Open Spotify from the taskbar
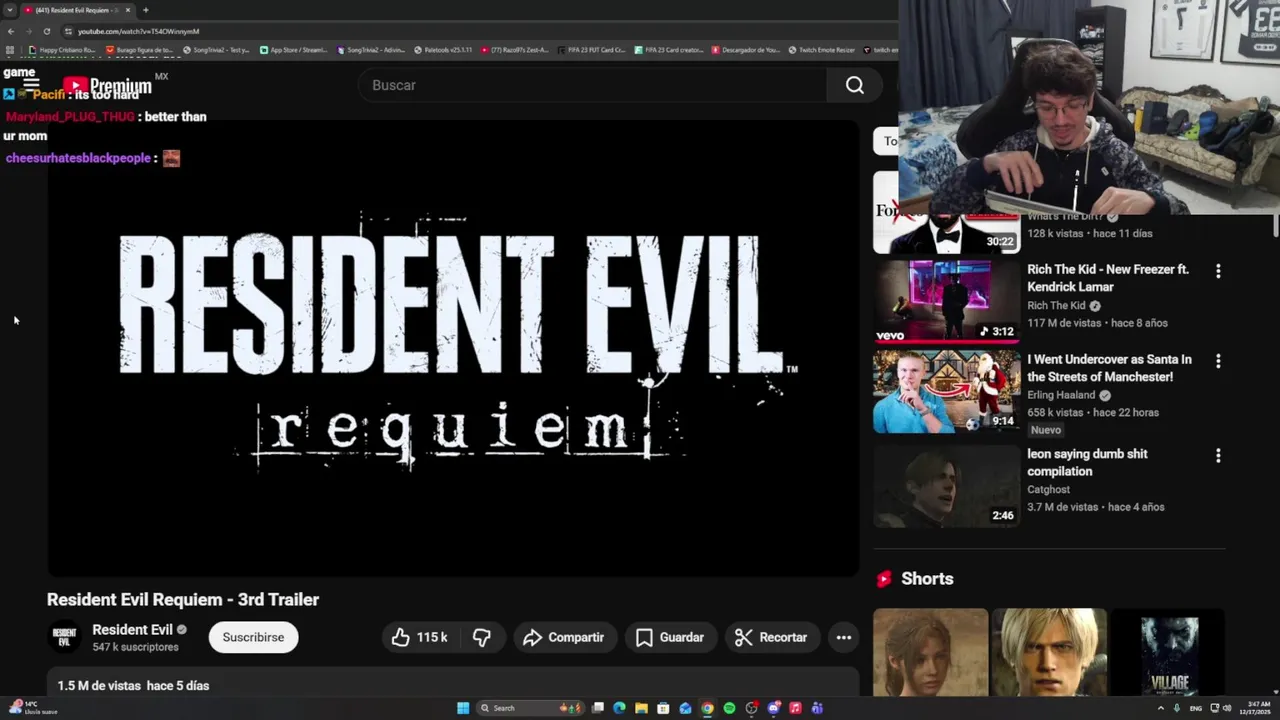The image size is (1280, 720). [x=729, y=708]
